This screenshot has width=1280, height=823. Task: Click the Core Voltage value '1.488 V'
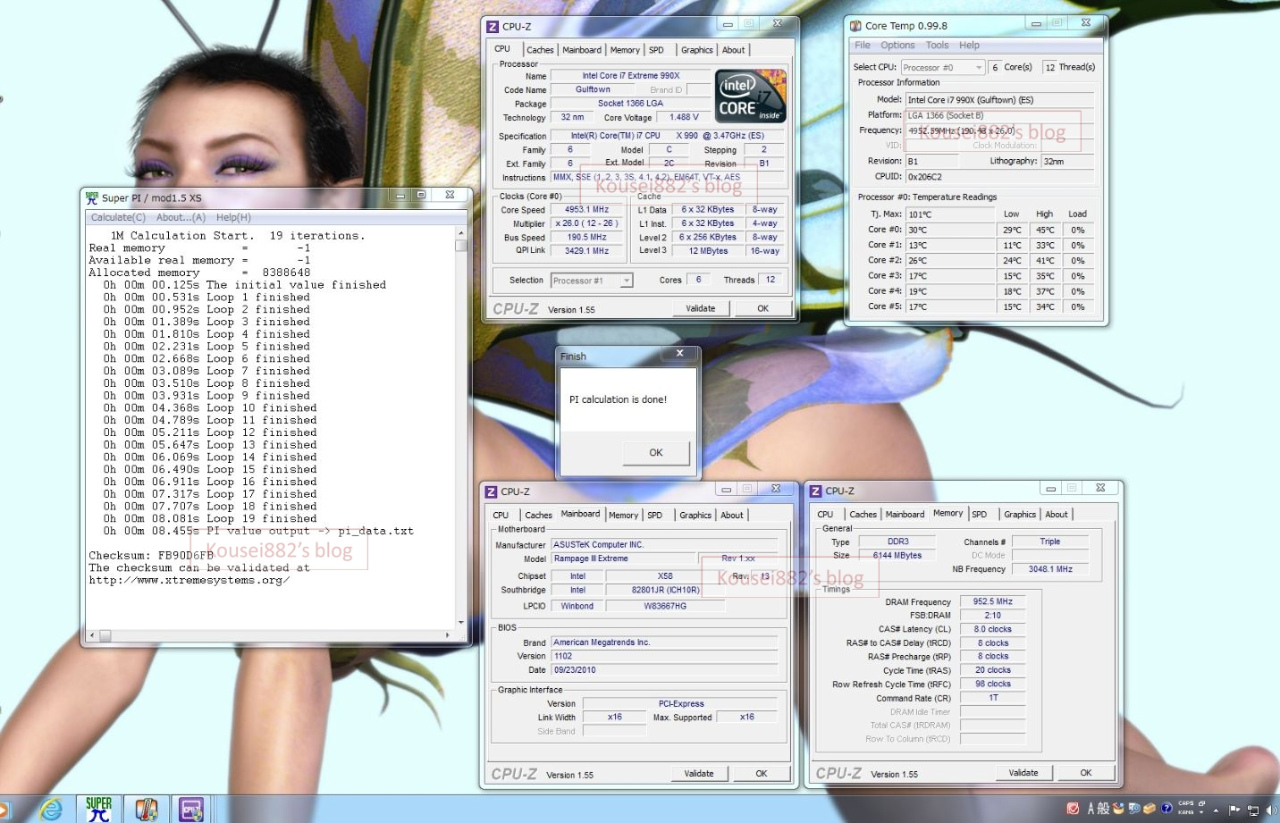(685, 118)
